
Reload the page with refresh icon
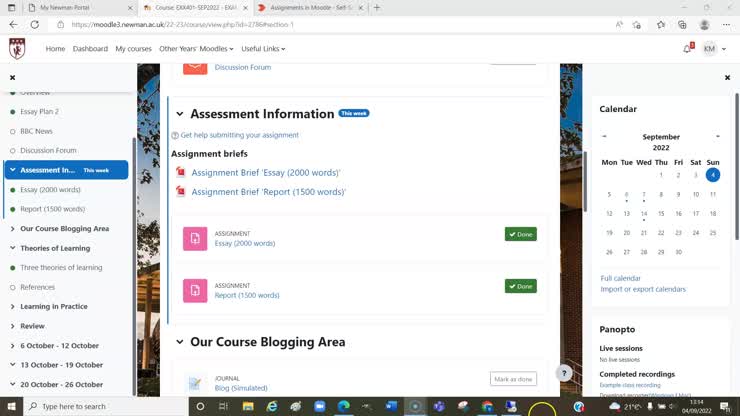[x=34, y=25]
